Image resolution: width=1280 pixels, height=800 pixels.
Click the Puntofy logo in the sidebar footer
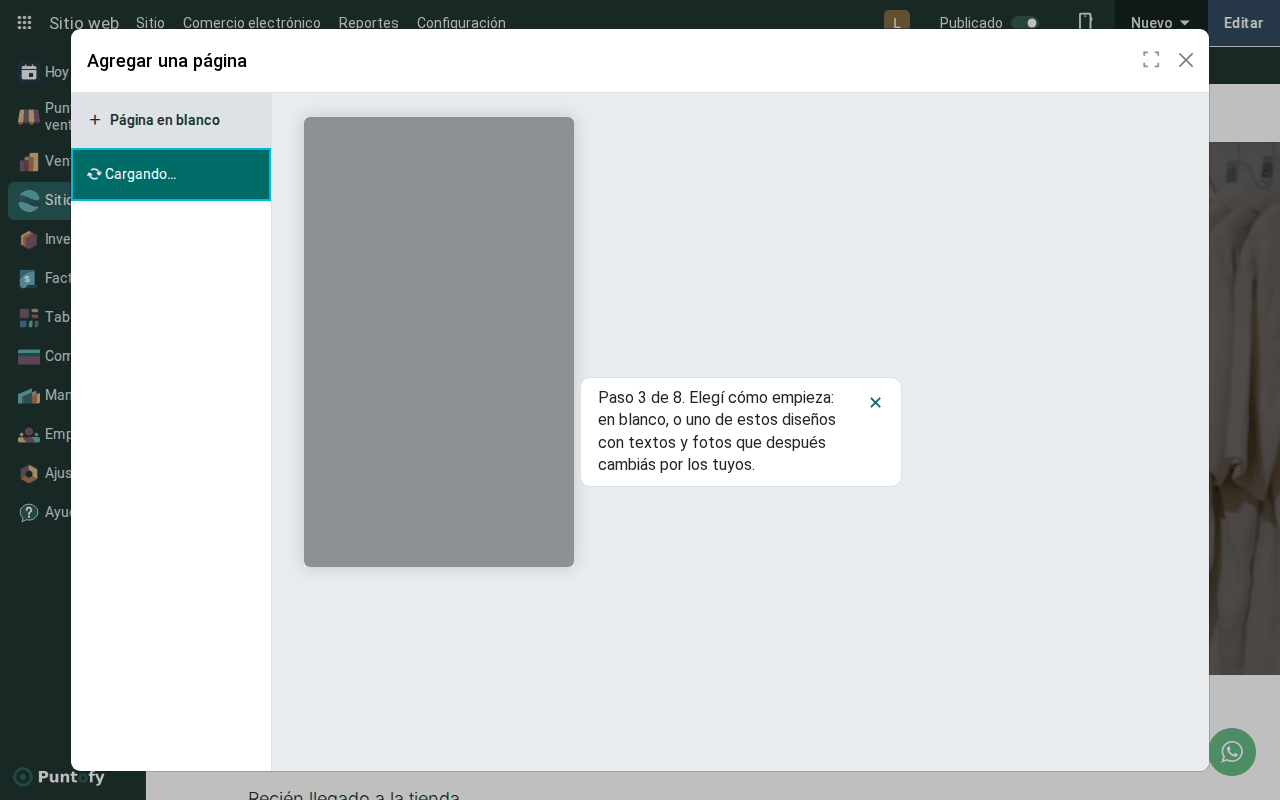pyautogui.click(x=59, y=777)
